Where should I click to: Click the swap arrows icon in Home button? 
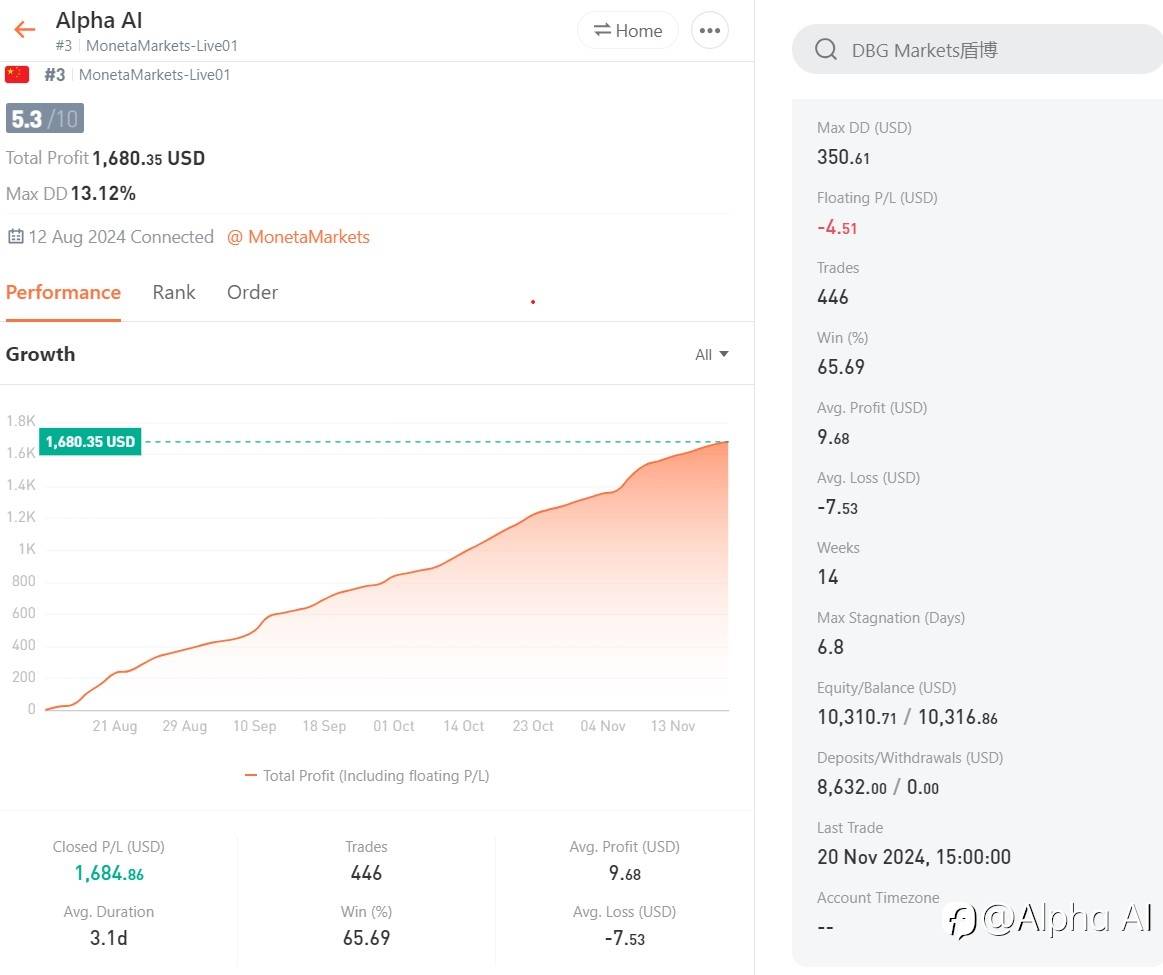(602, 30)
